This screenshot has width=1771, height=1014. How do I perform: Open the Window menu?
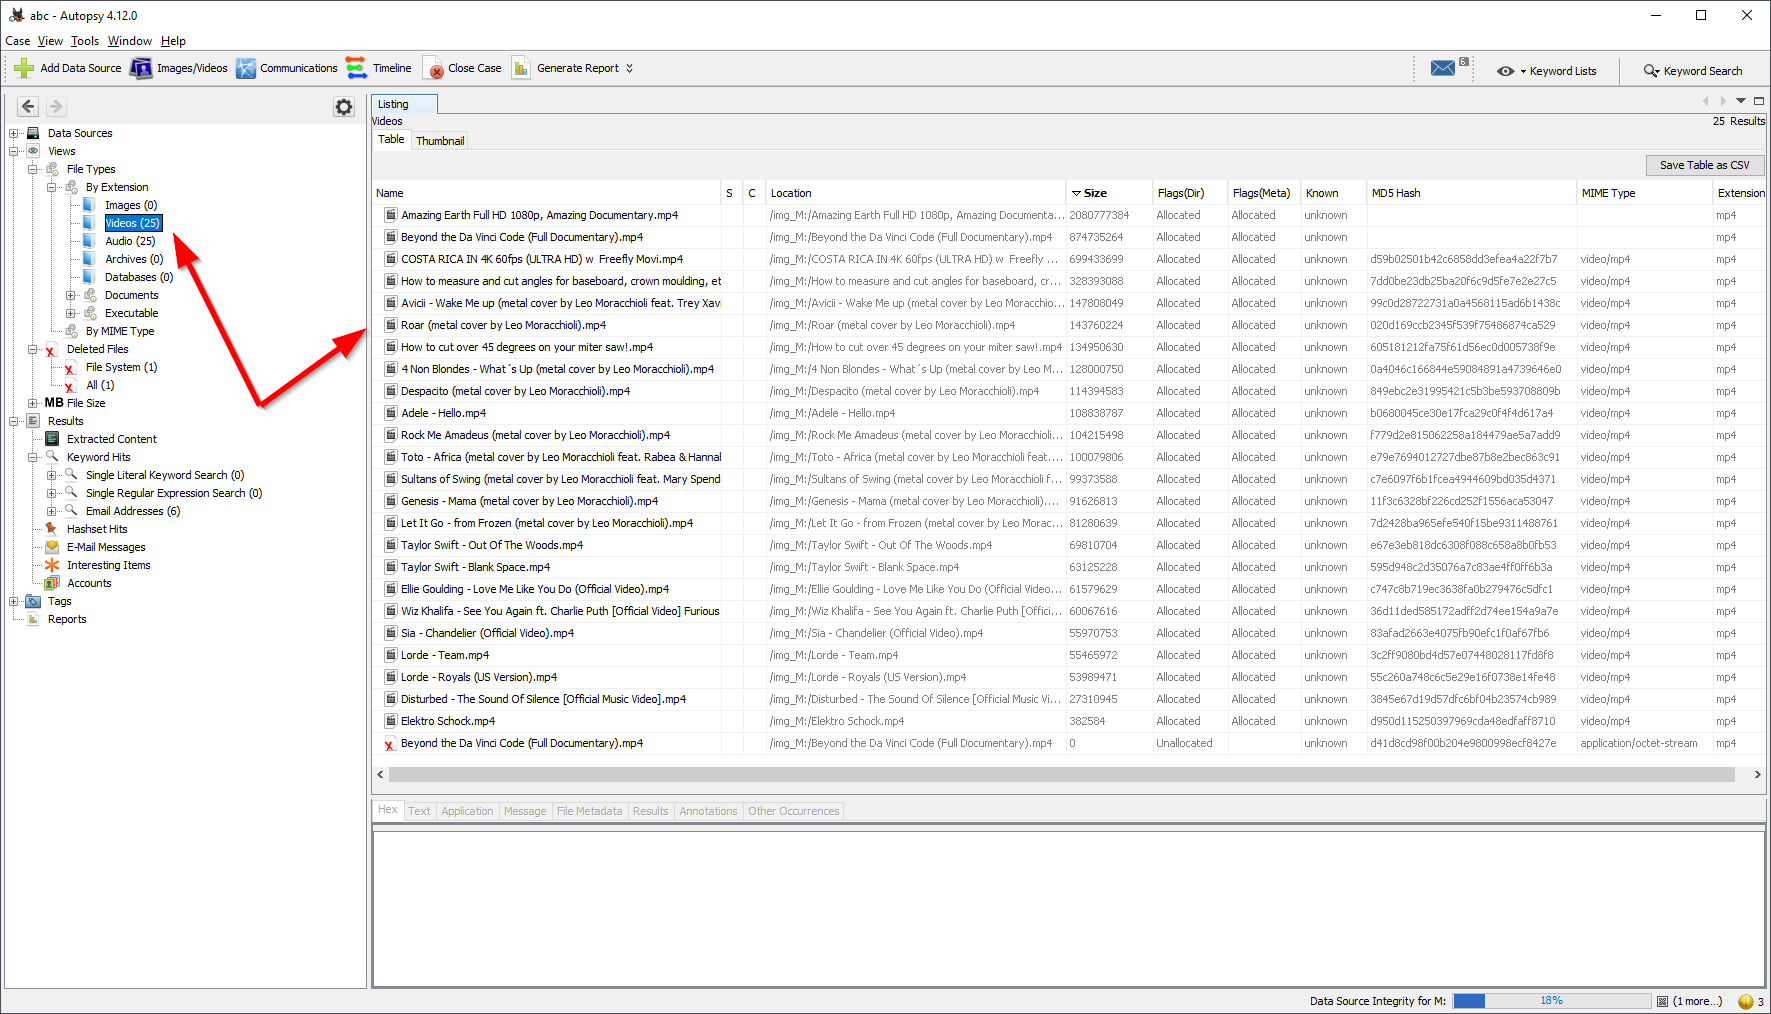tap(130, 41)
